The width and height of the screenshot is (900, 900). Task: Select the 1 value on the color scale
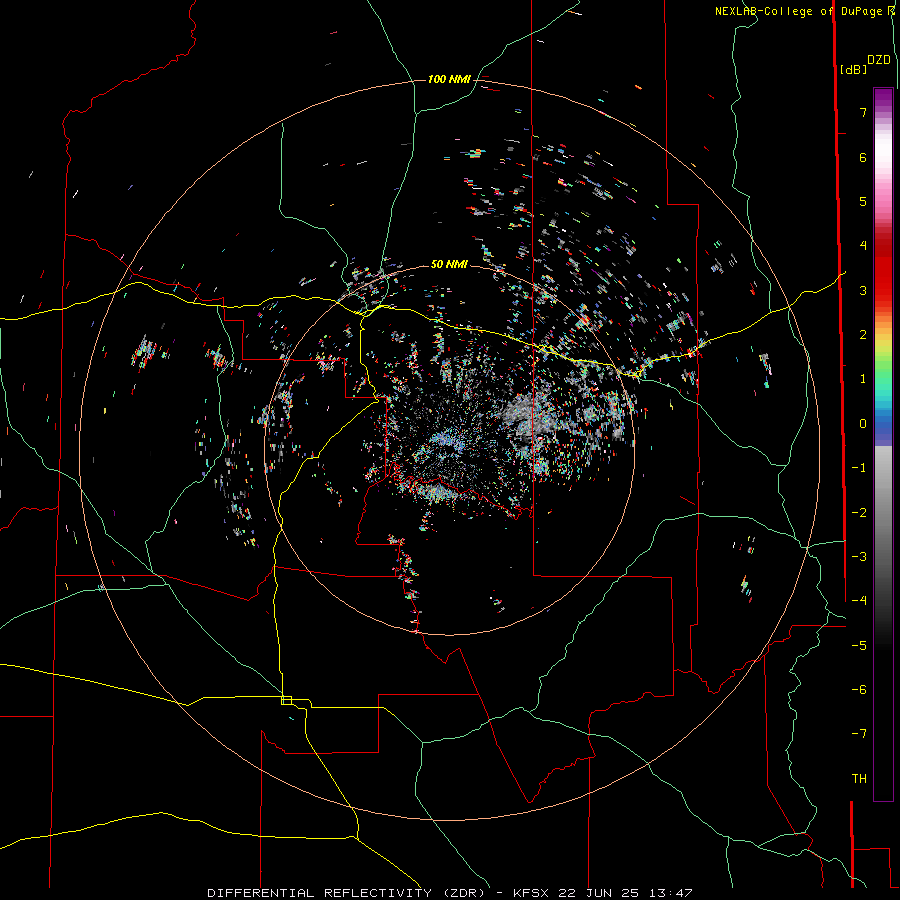click(863, 379)
